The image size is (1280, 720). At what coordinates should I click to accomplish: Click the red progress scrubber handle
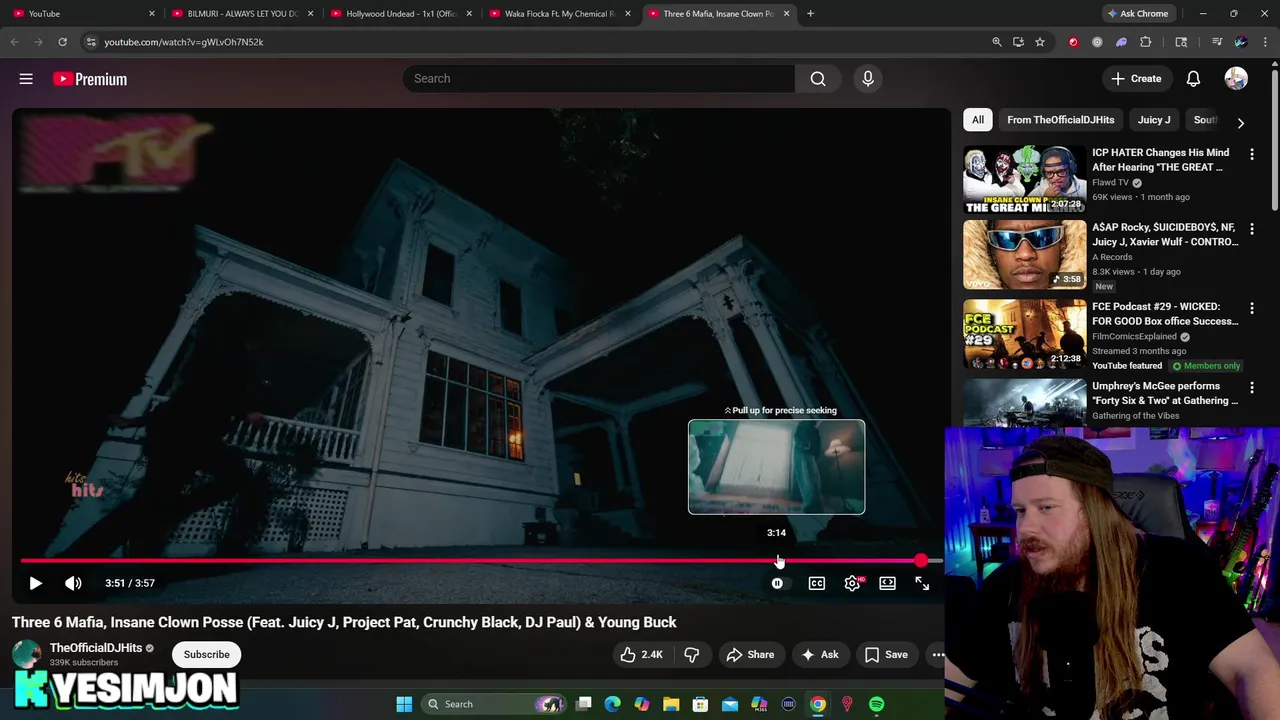(921, 561)
